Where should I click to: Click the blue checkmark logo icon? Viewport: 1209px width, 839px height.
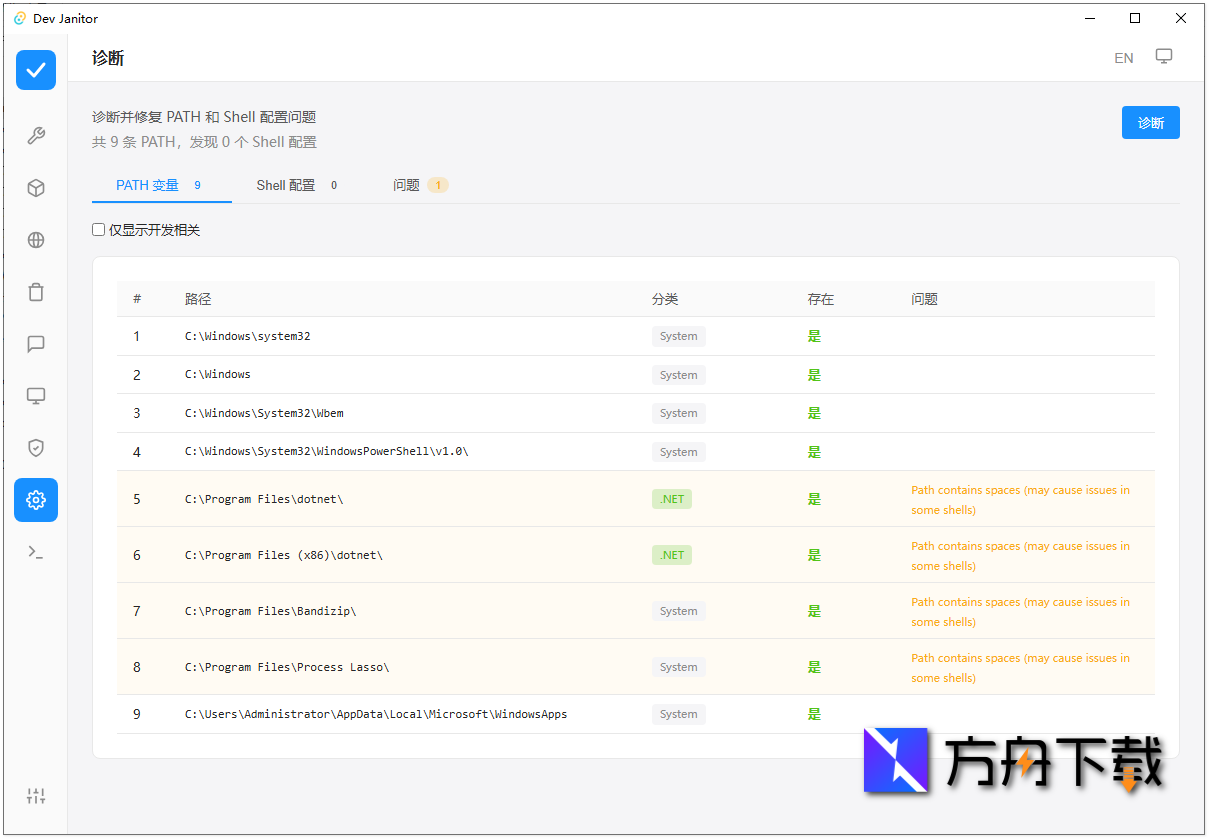36,70
